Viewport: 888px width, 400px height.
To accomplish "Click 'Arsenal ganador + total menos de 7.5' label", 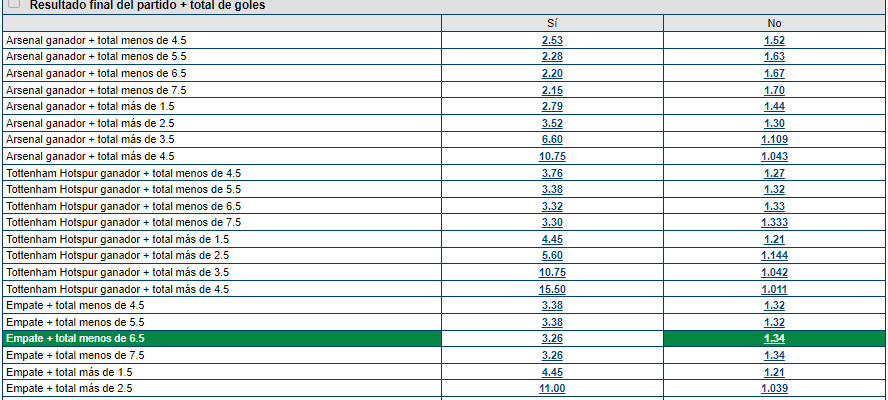I will [x=96, y=90].
